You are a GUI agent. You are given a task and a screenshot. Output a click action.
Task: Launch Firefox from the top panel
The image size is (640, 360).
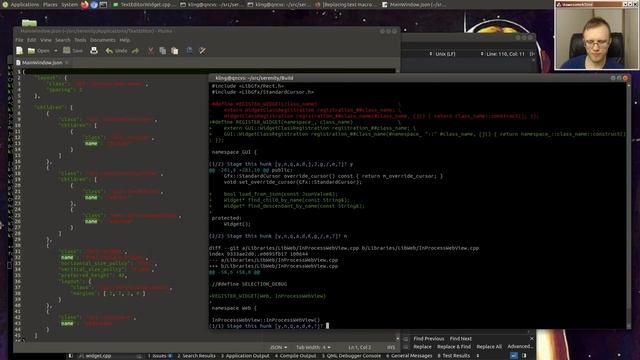pyautogui.click(x=85, y=5)
